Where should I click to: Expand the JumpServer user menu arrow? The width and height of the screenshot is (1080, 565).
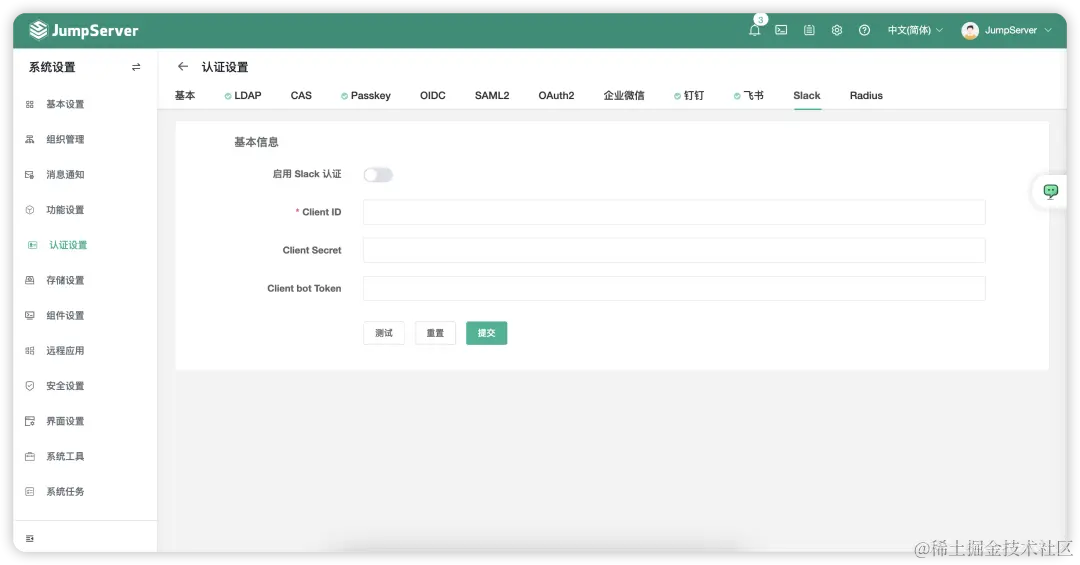tap(1048, 30)
